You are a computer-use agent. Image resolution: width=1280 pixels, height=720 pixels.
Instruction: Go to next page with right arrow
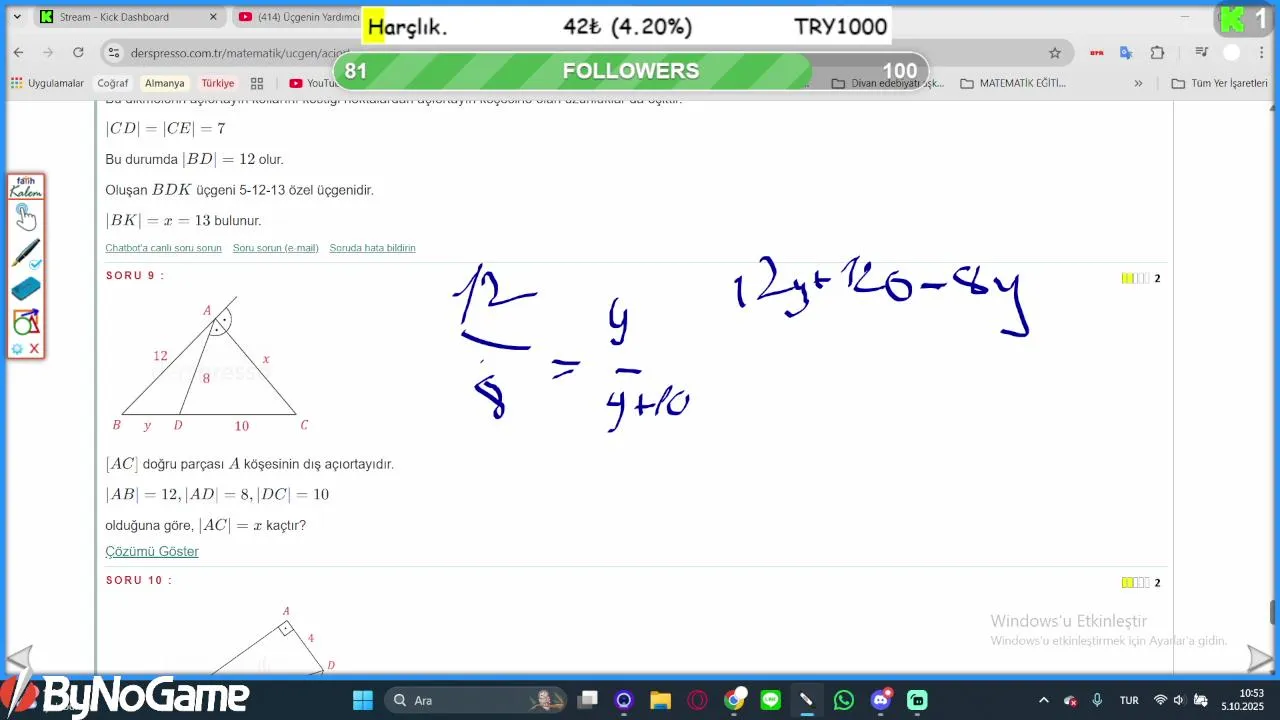tap(1260, 658)
